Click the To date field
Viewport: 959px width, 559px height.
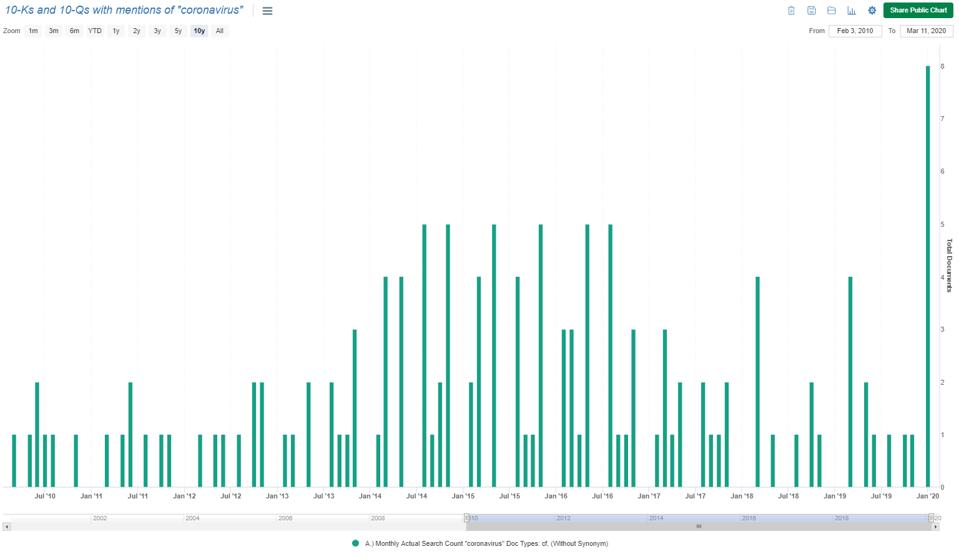pos(926,31)
